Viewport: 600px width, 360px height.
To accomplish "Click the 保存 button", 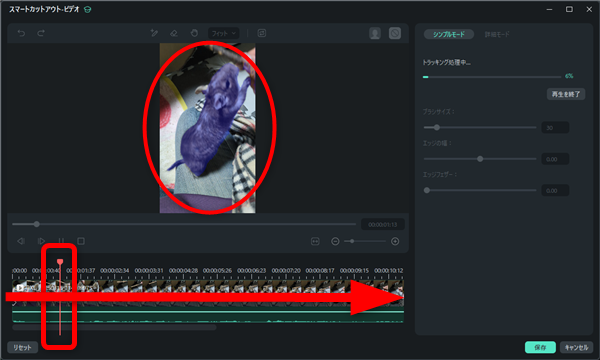I will point(540,347).
